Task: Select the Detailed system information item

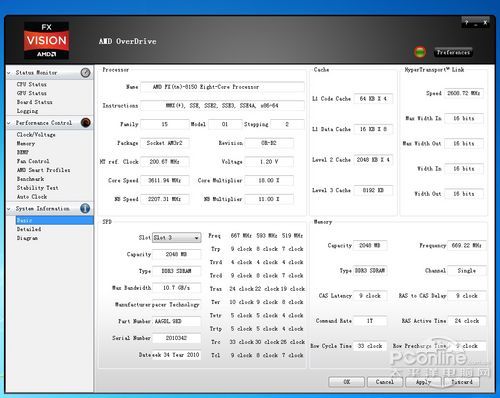Action: click(29, 229)
